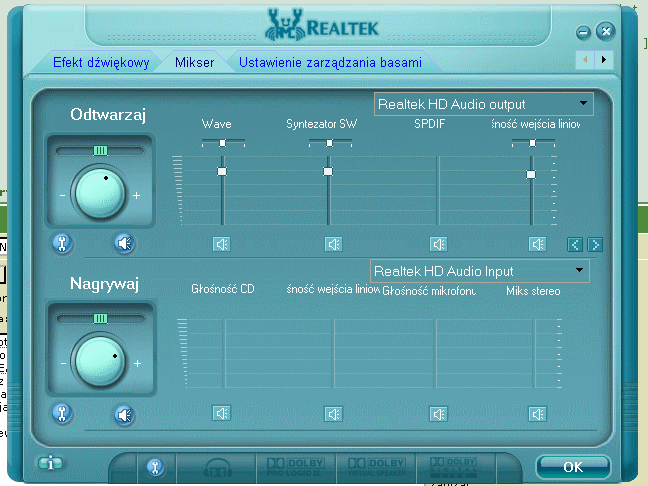The width and height of the screenshot is (648, 486).
Task: Mute the Wave playback channel
Action: 222,244
